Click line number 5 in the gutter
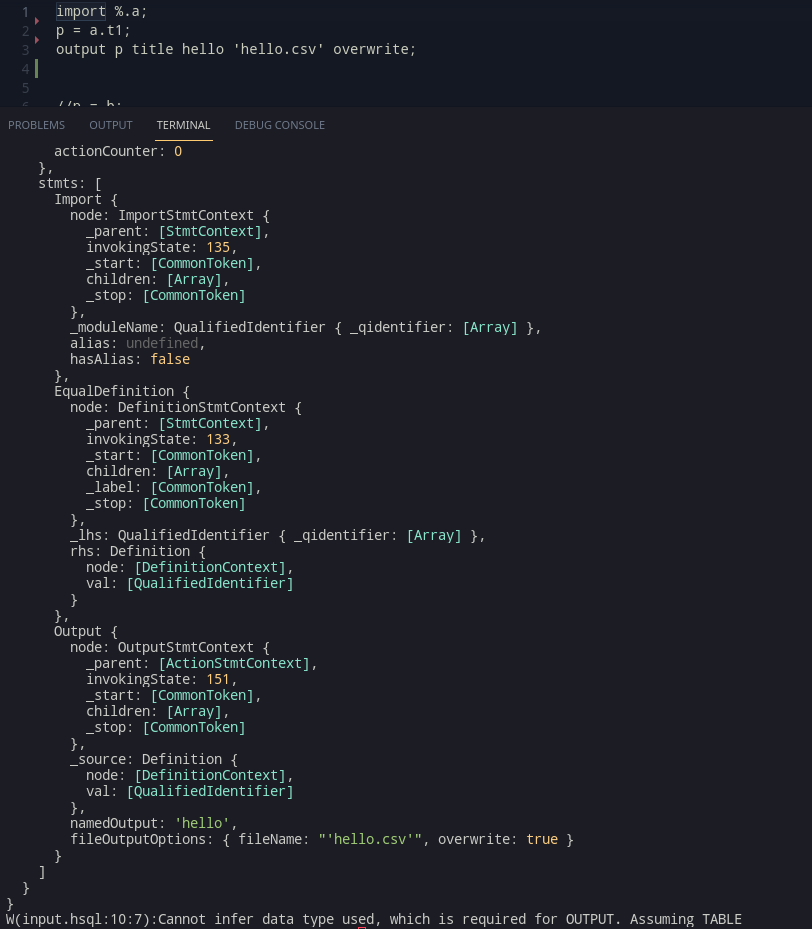Image resolution: width=812 pixels, height=929 pixels. tap(25, 88)
